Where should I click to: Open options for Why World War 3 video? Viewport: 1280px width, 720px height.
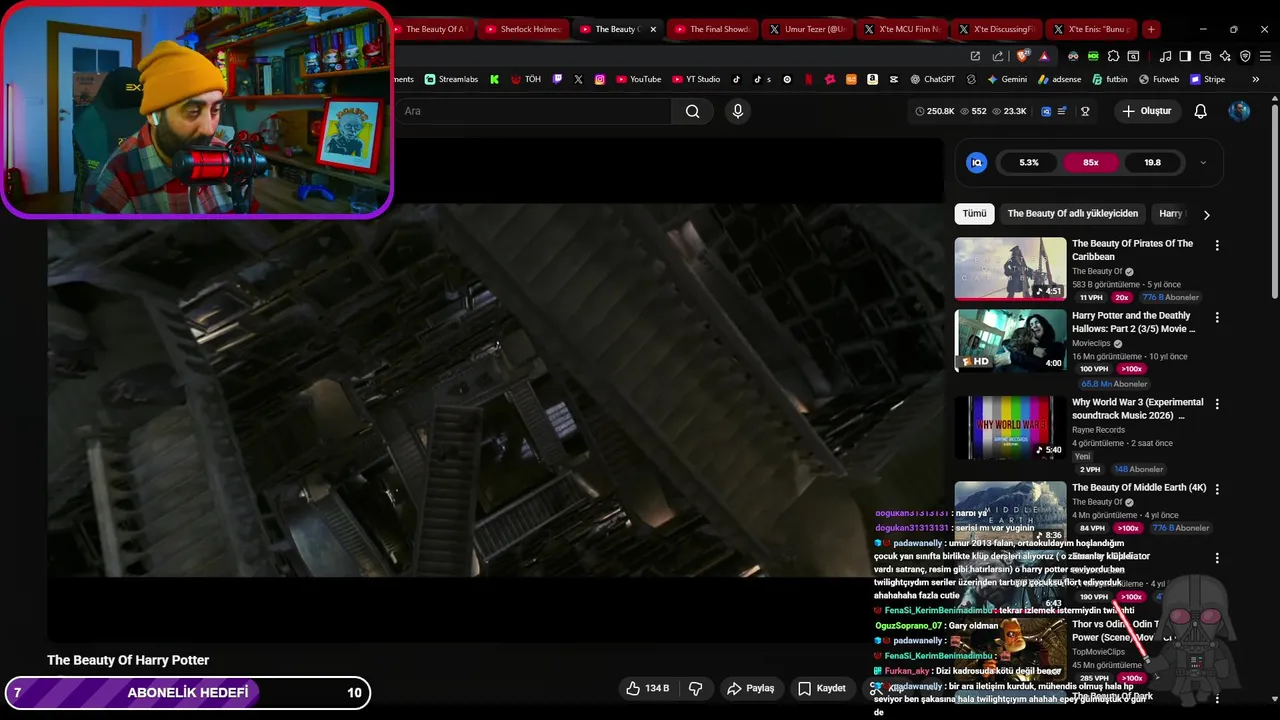tap(1217, 404)
